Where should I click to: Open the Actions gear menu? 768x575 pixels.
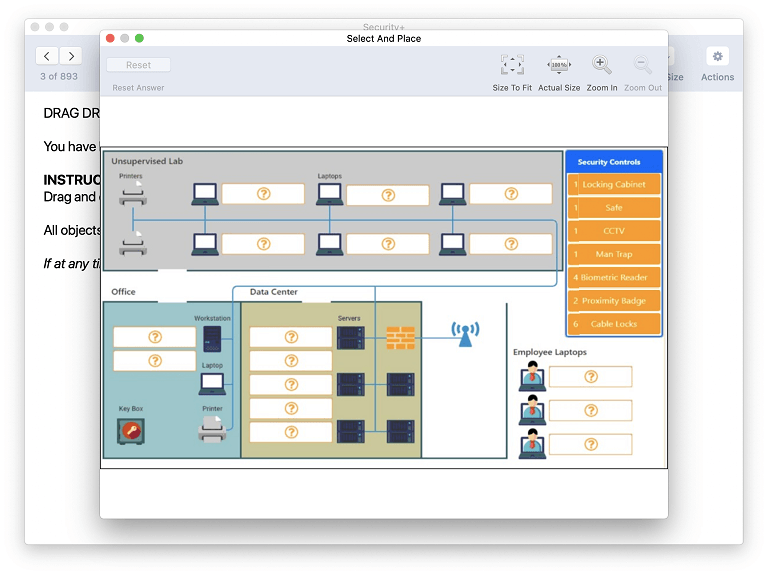[x=717, y=57]
